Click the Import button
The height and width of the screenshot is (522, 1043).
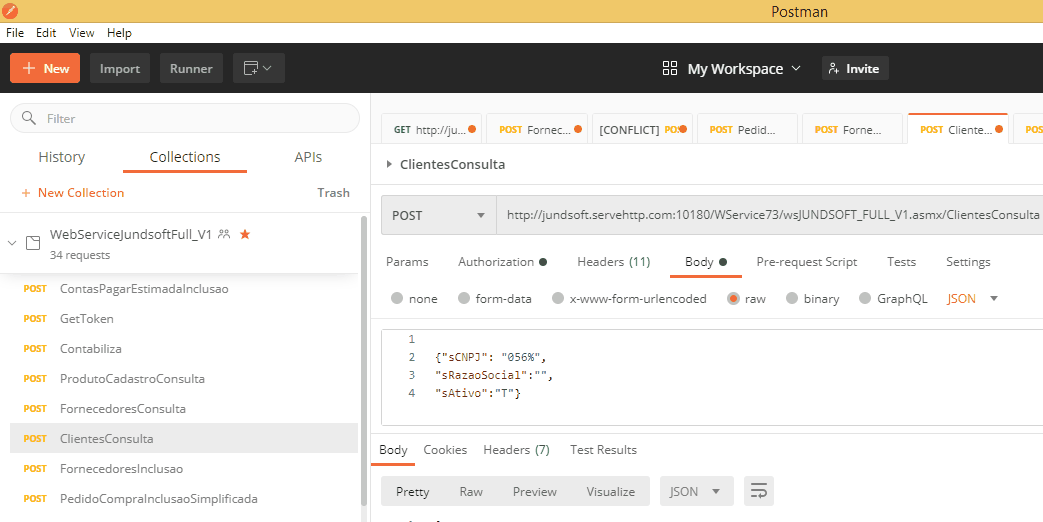coord(120,68)
